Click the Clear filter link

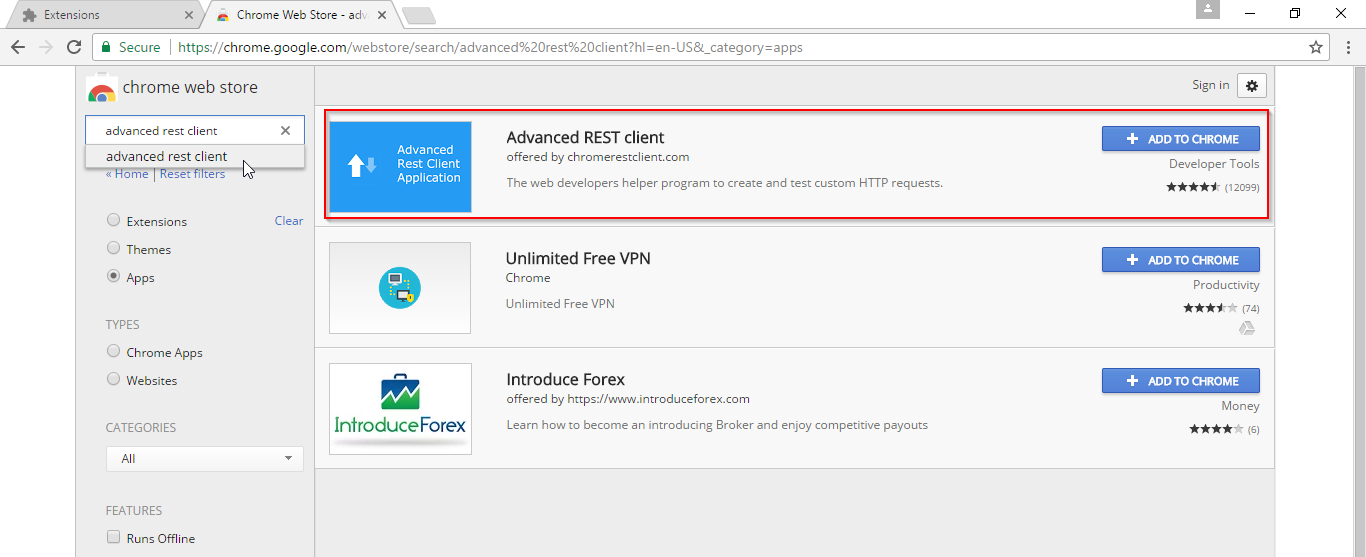click(289, 221)
